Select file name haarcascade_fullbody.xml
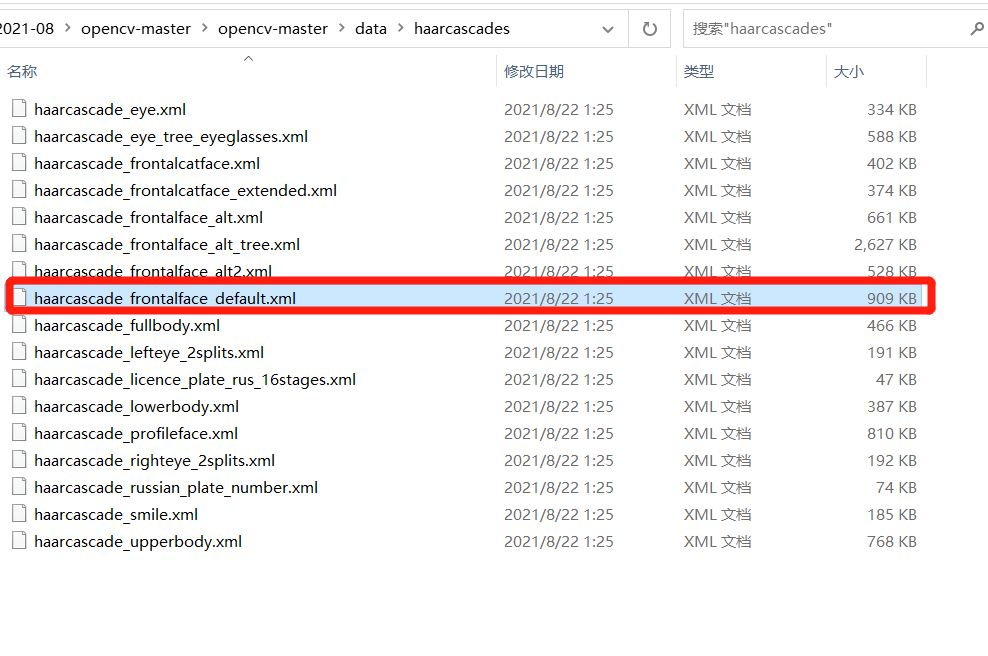This screenshot has width=988, height=656. 127,326
